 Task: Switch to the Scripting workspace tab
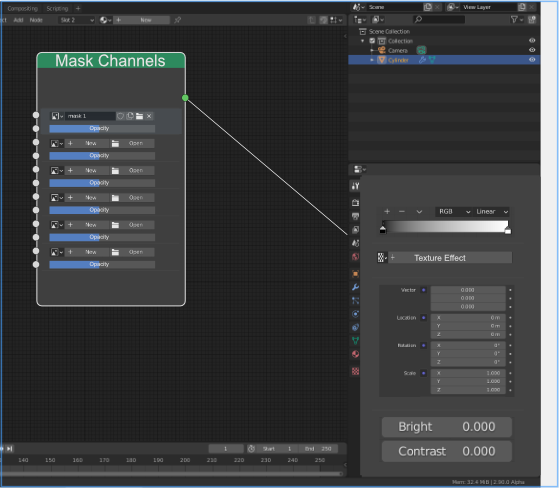57,8
